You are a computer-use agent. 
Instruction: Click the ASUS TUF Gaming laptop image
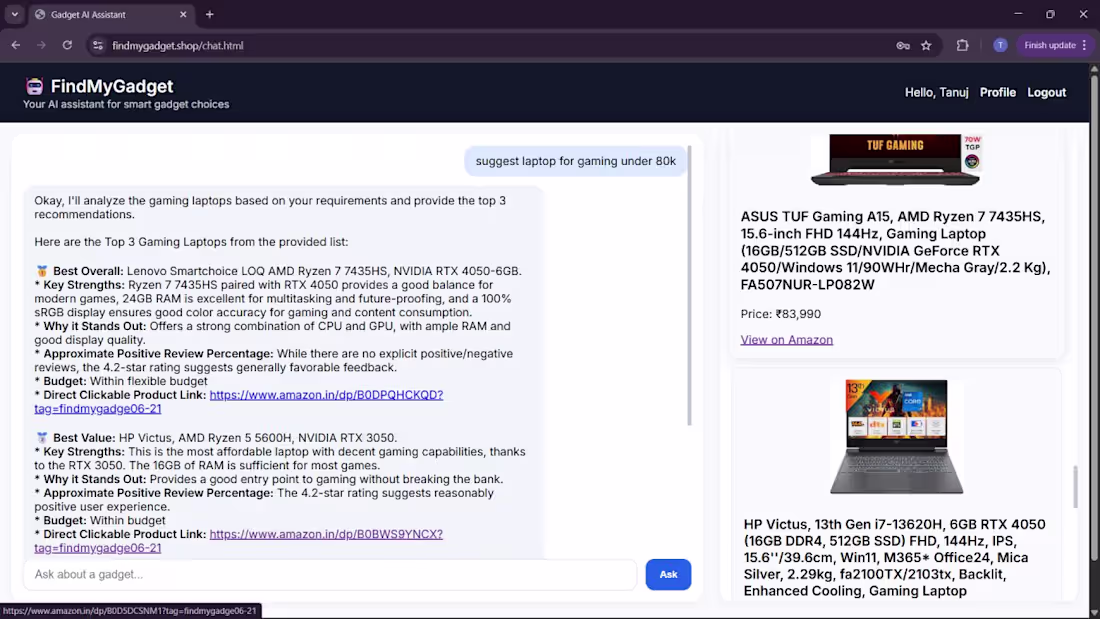pos(896,160)
